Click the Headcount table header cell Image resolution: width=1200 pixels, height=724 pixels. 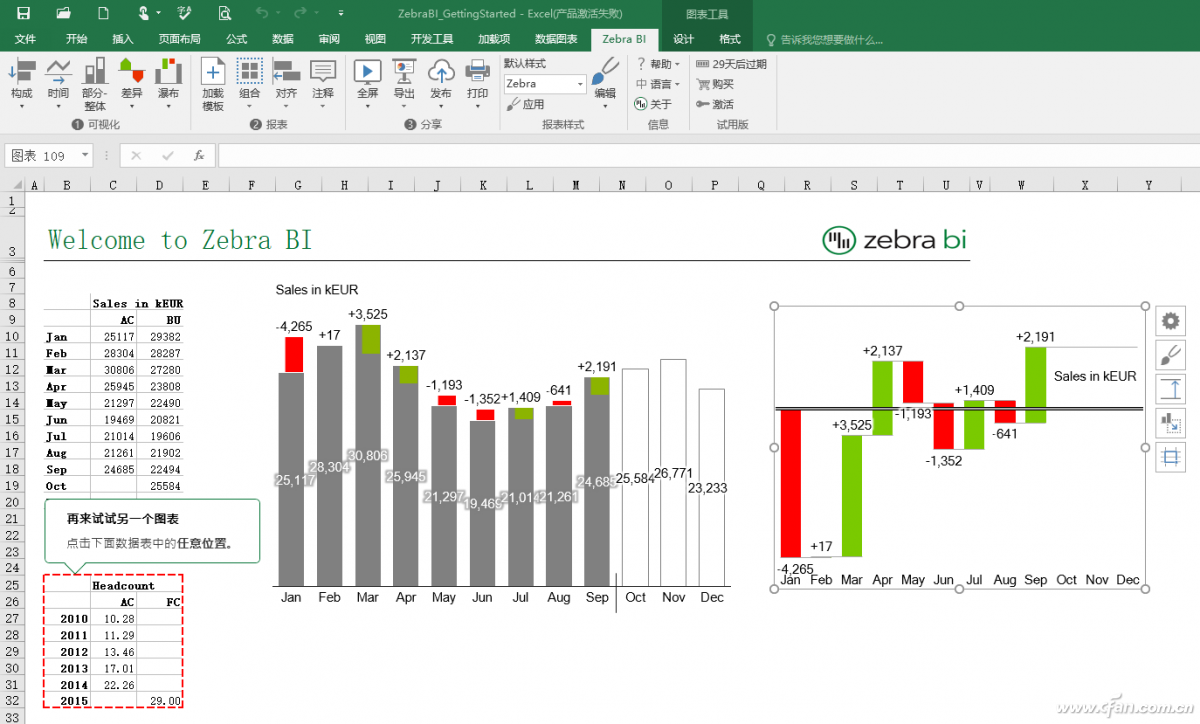[124, 585]
